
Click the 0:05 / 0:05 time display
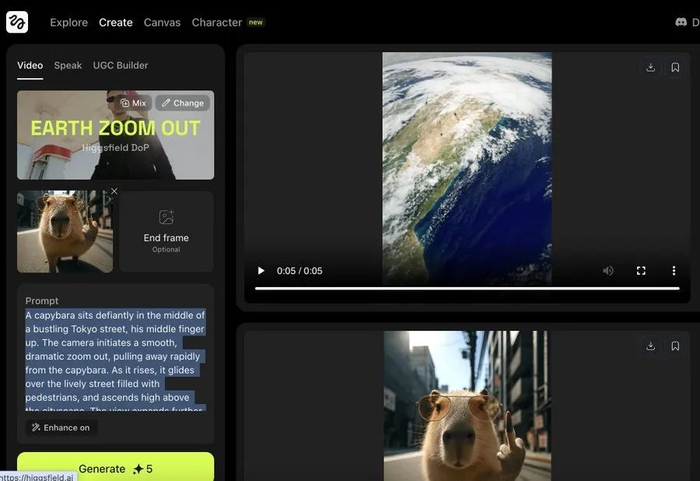coord(300,271)
